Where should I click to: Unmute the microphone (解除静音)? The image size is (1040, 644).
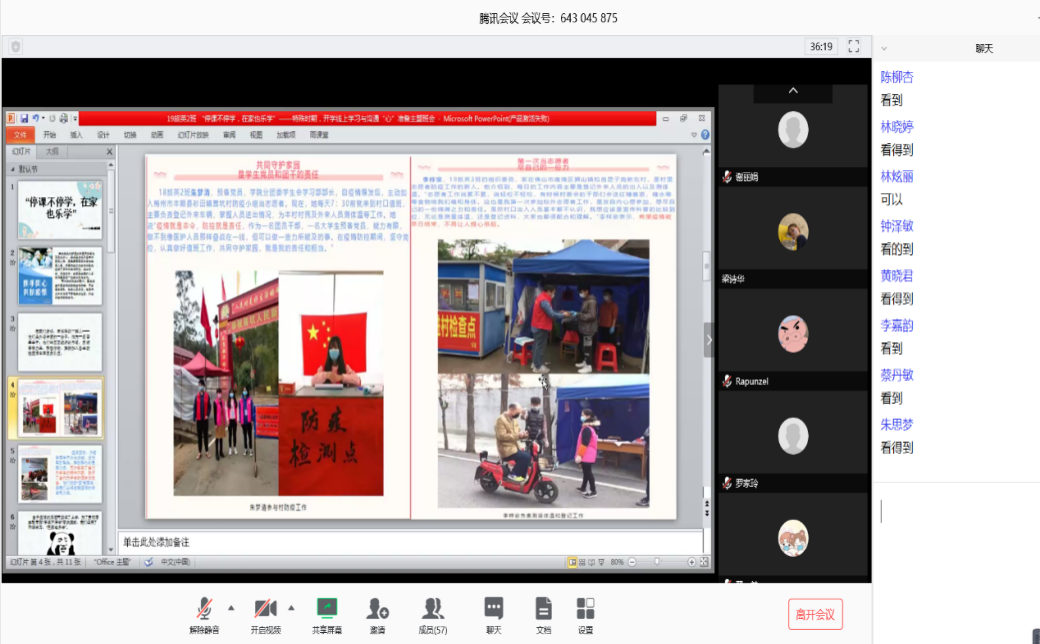point(204,609)
